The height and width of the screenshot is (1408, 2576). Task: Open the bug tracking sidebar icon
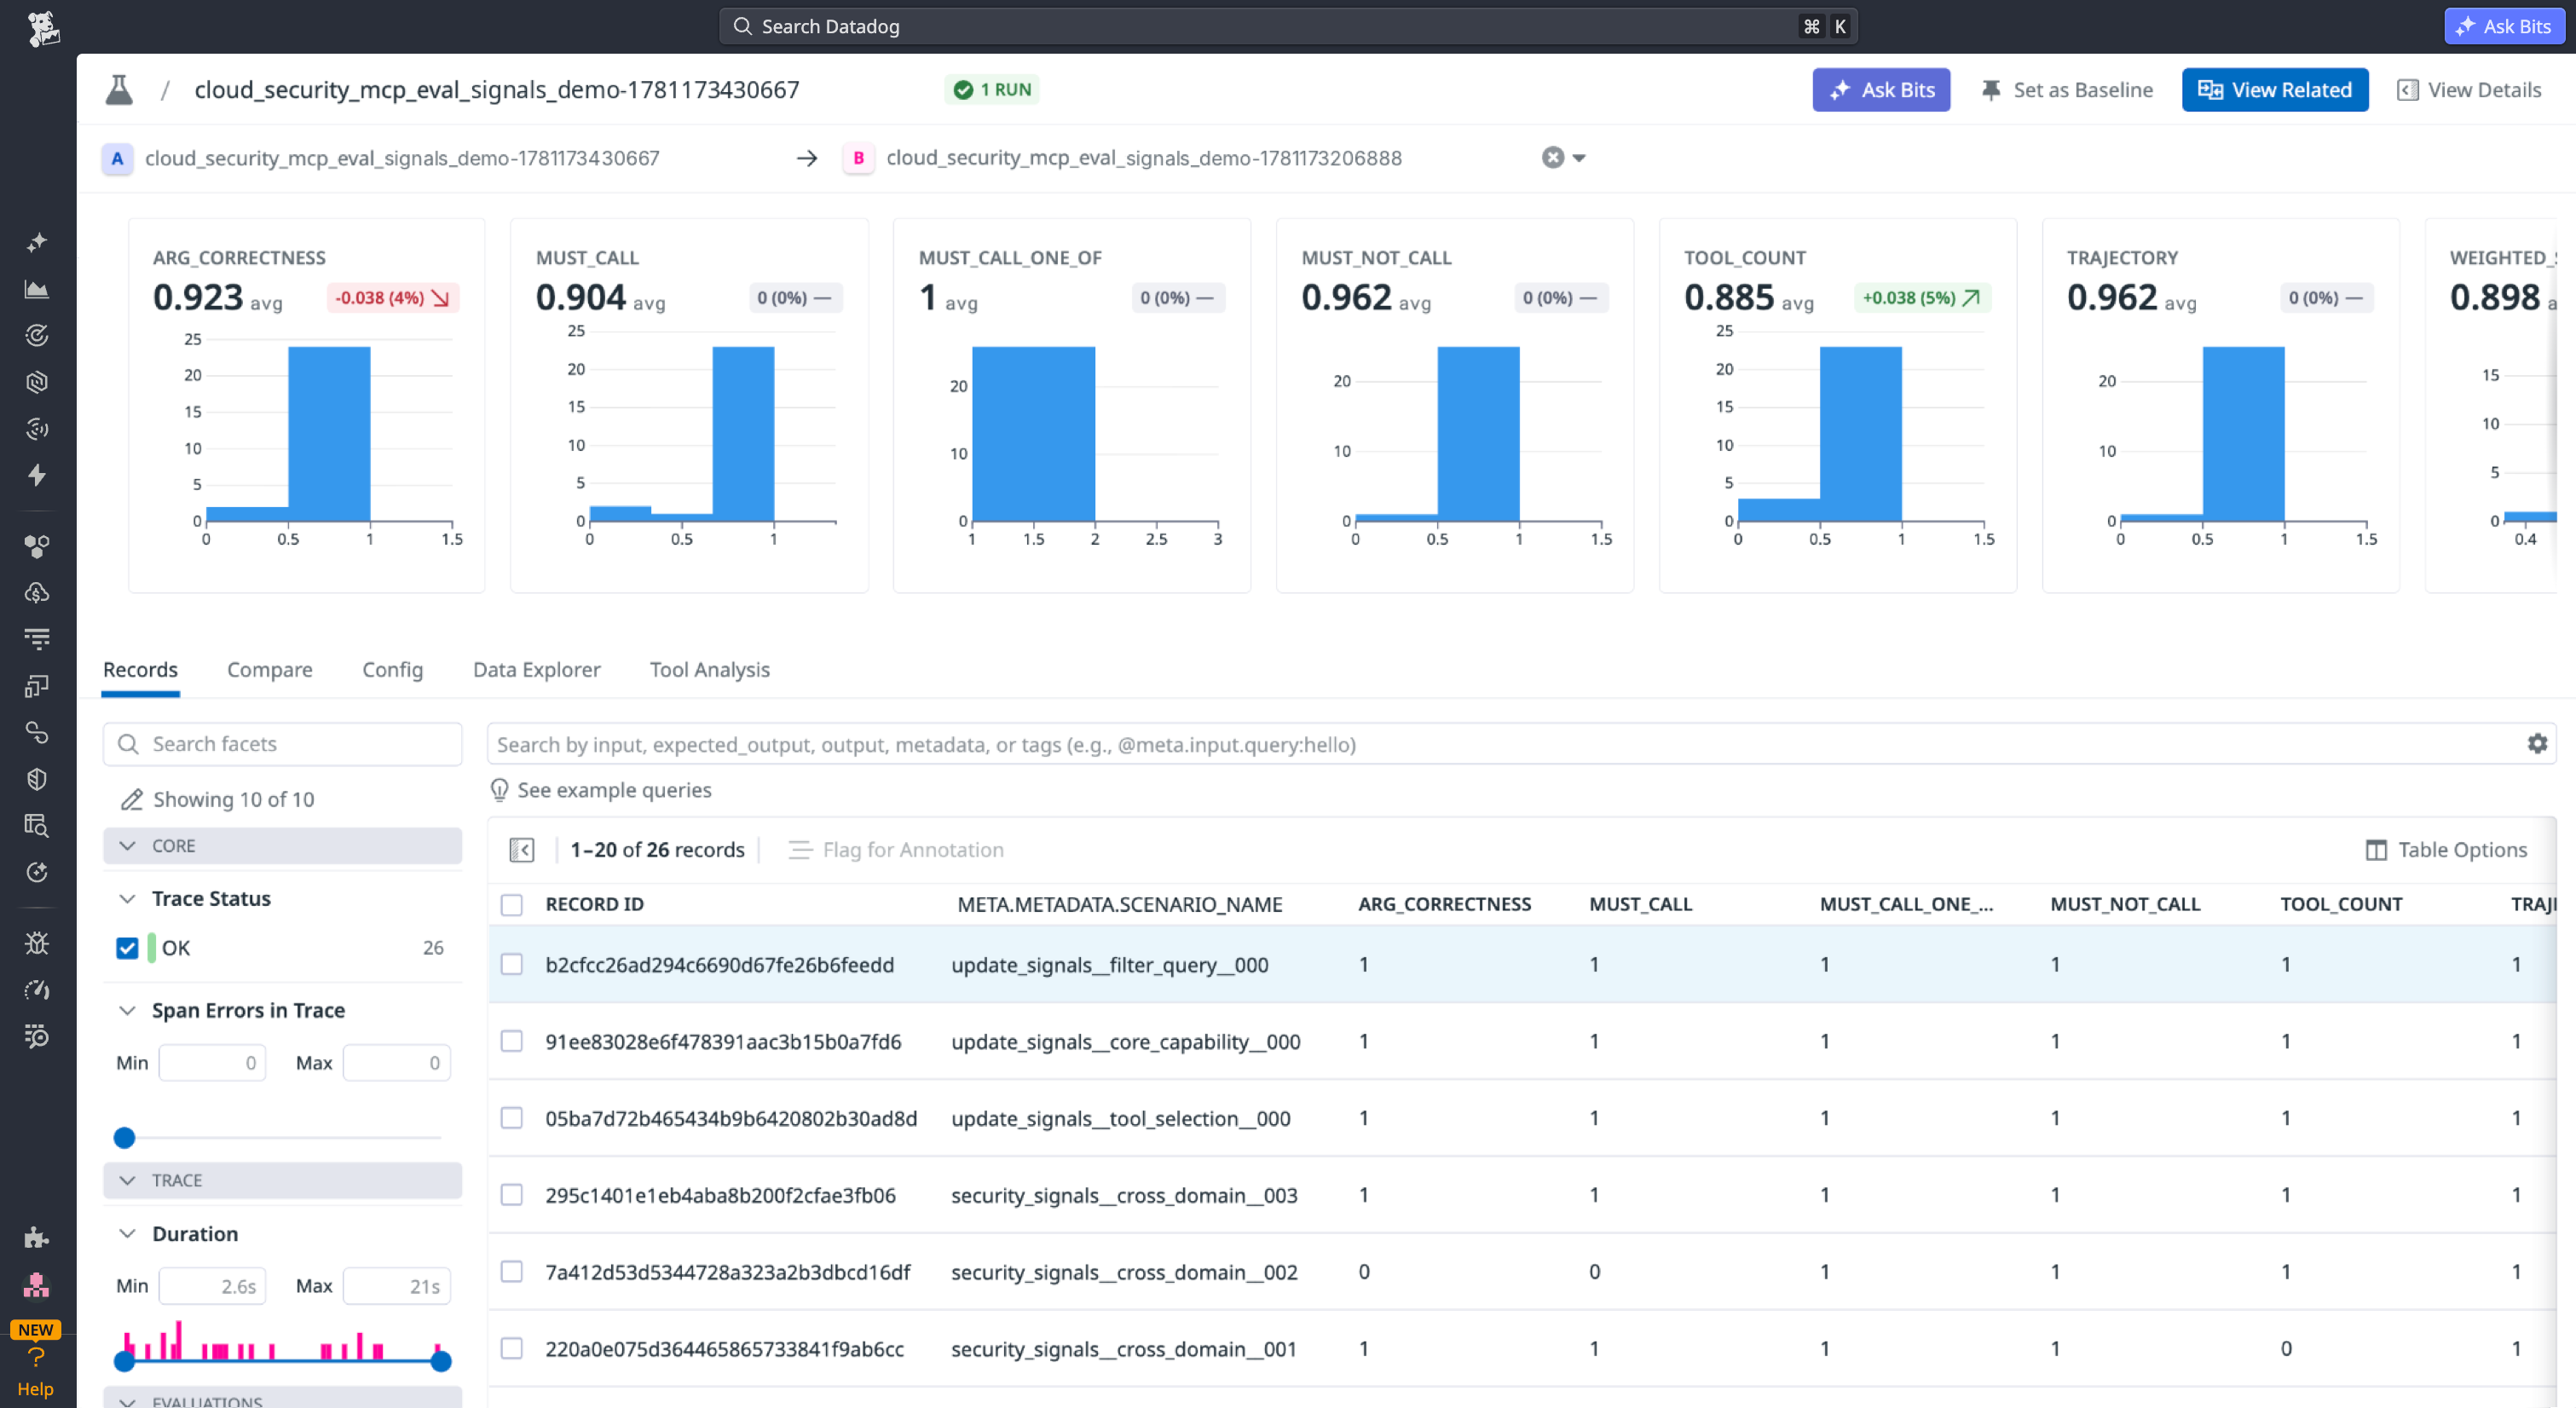(x=37, y=943)
